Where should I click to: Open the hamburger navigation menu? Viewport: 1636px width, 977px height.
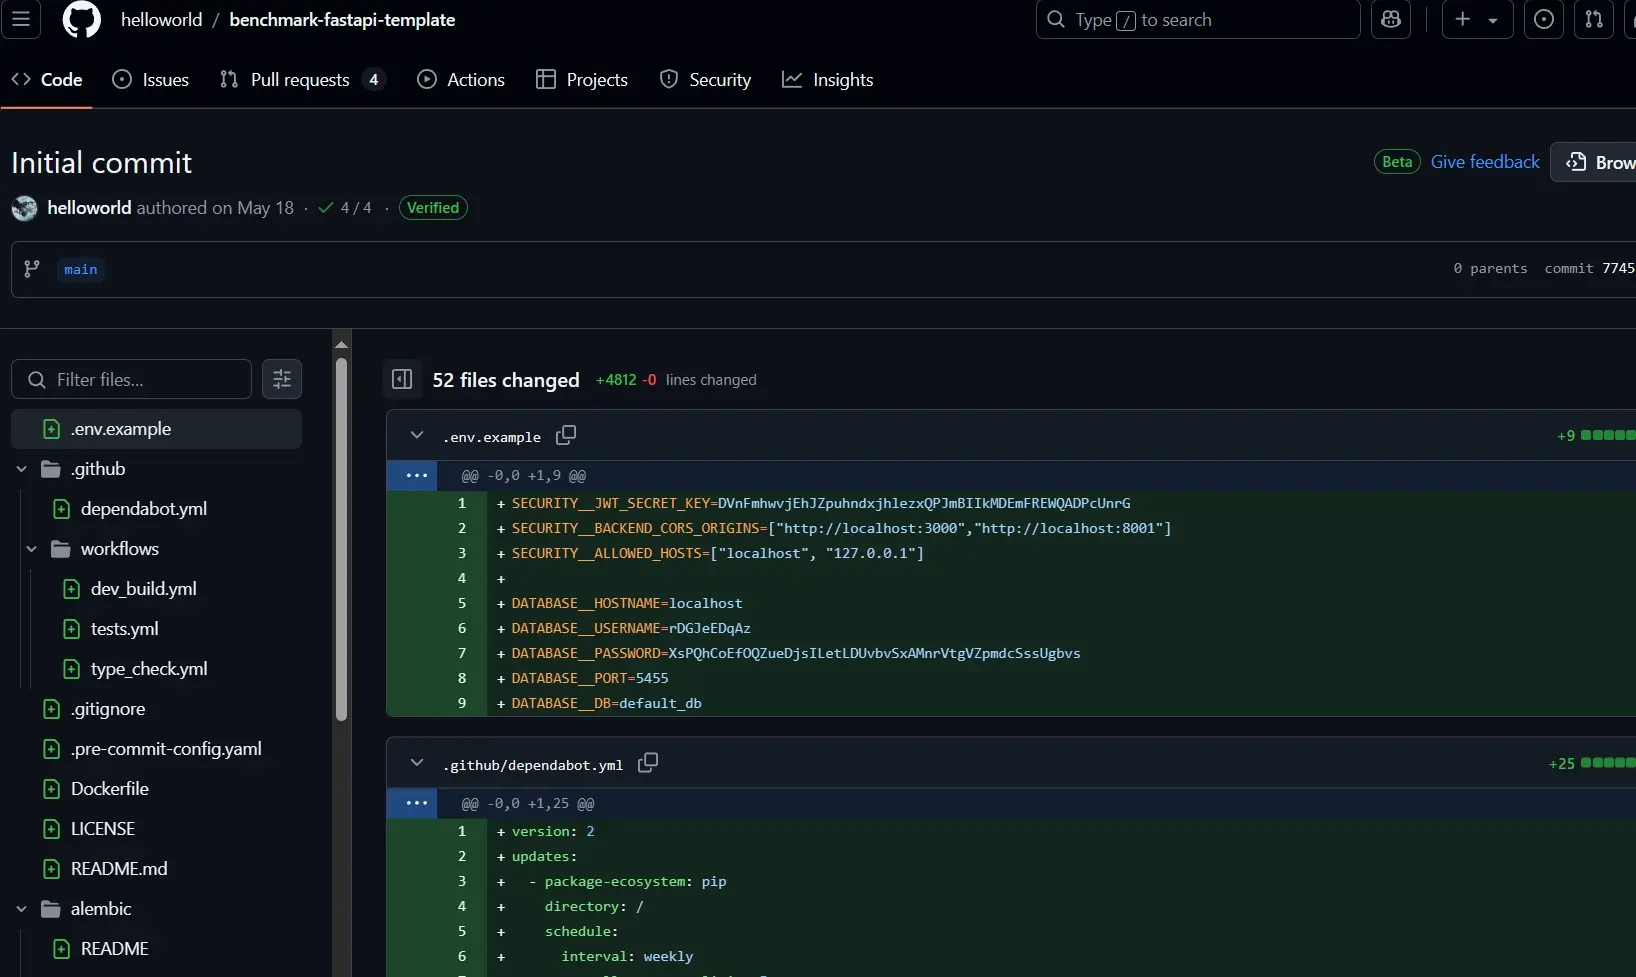[21, 20]
